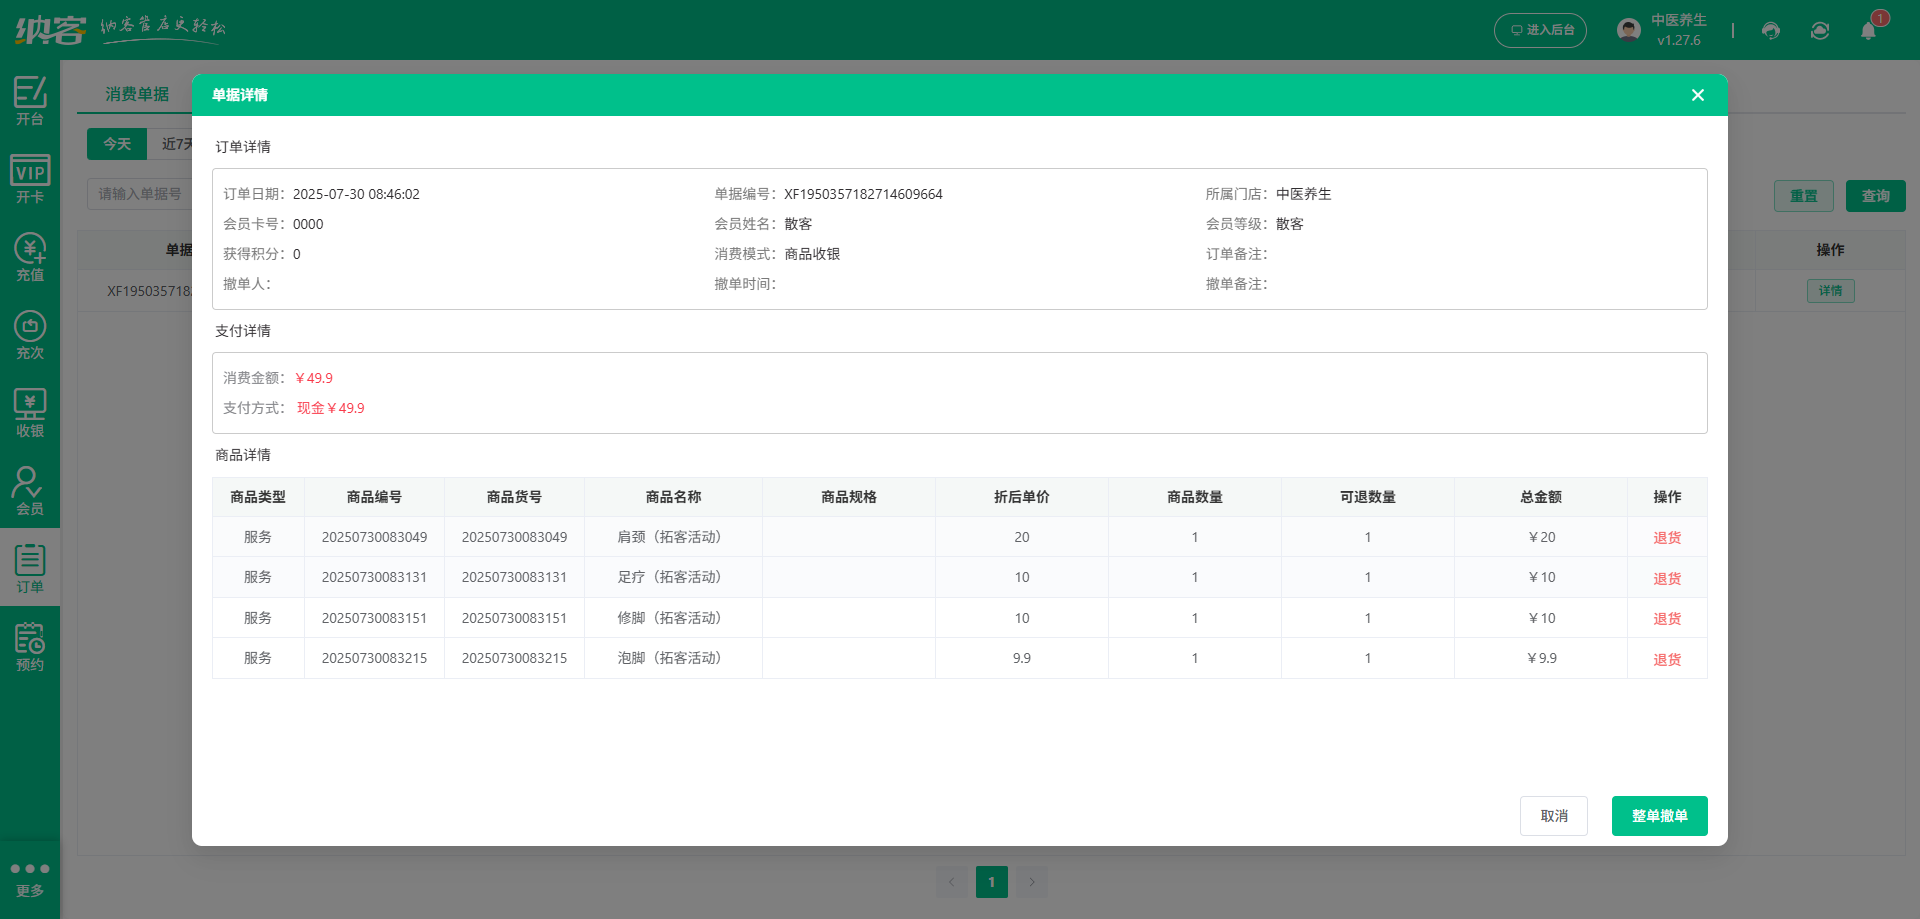The image size is (1920, 919).
Task: Select the 充次 sidebar icon
Action: (30, 335)
